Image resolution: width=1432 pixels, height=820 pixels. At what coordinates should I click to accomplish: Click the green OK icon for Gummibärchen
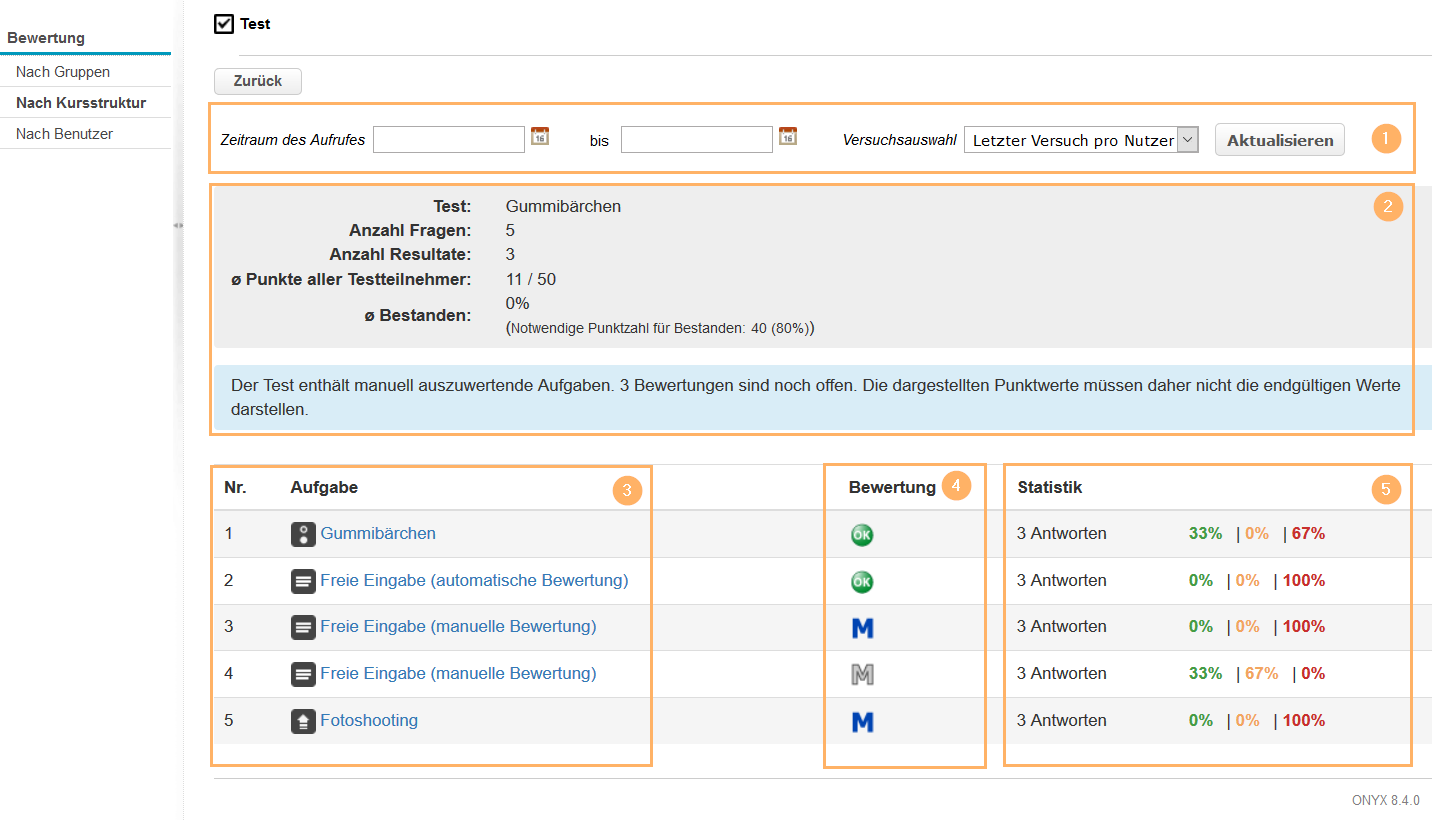coord(861,535)
